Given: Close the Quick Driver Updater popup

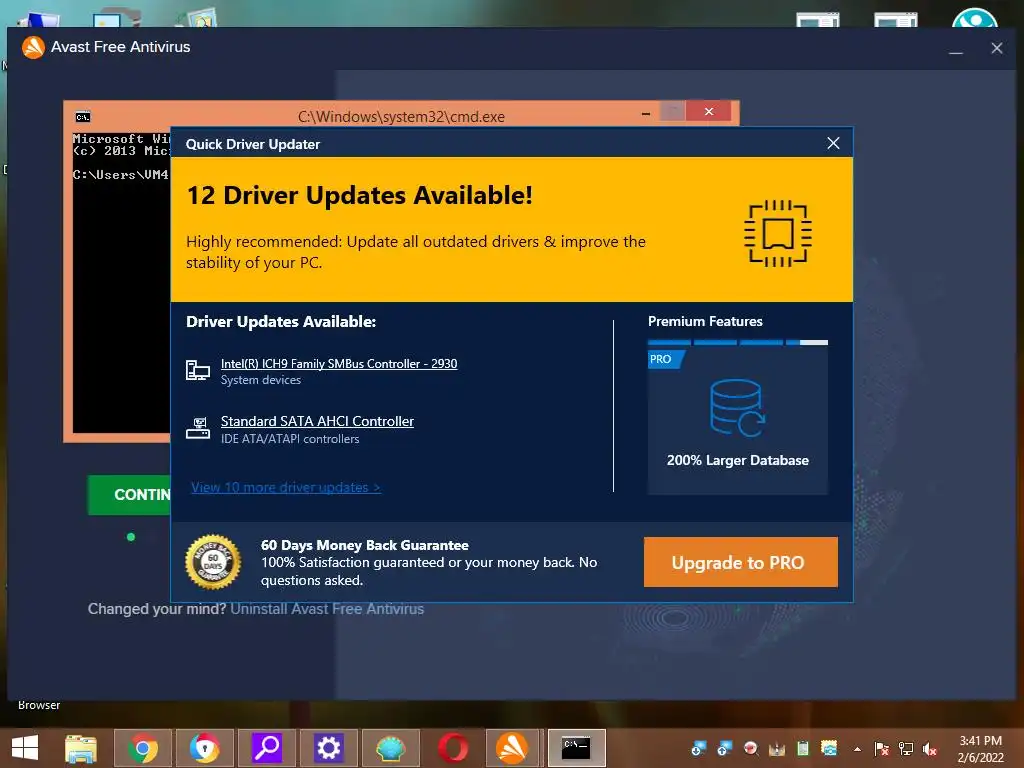Looking at the screenshot, I should click(833, 143).
